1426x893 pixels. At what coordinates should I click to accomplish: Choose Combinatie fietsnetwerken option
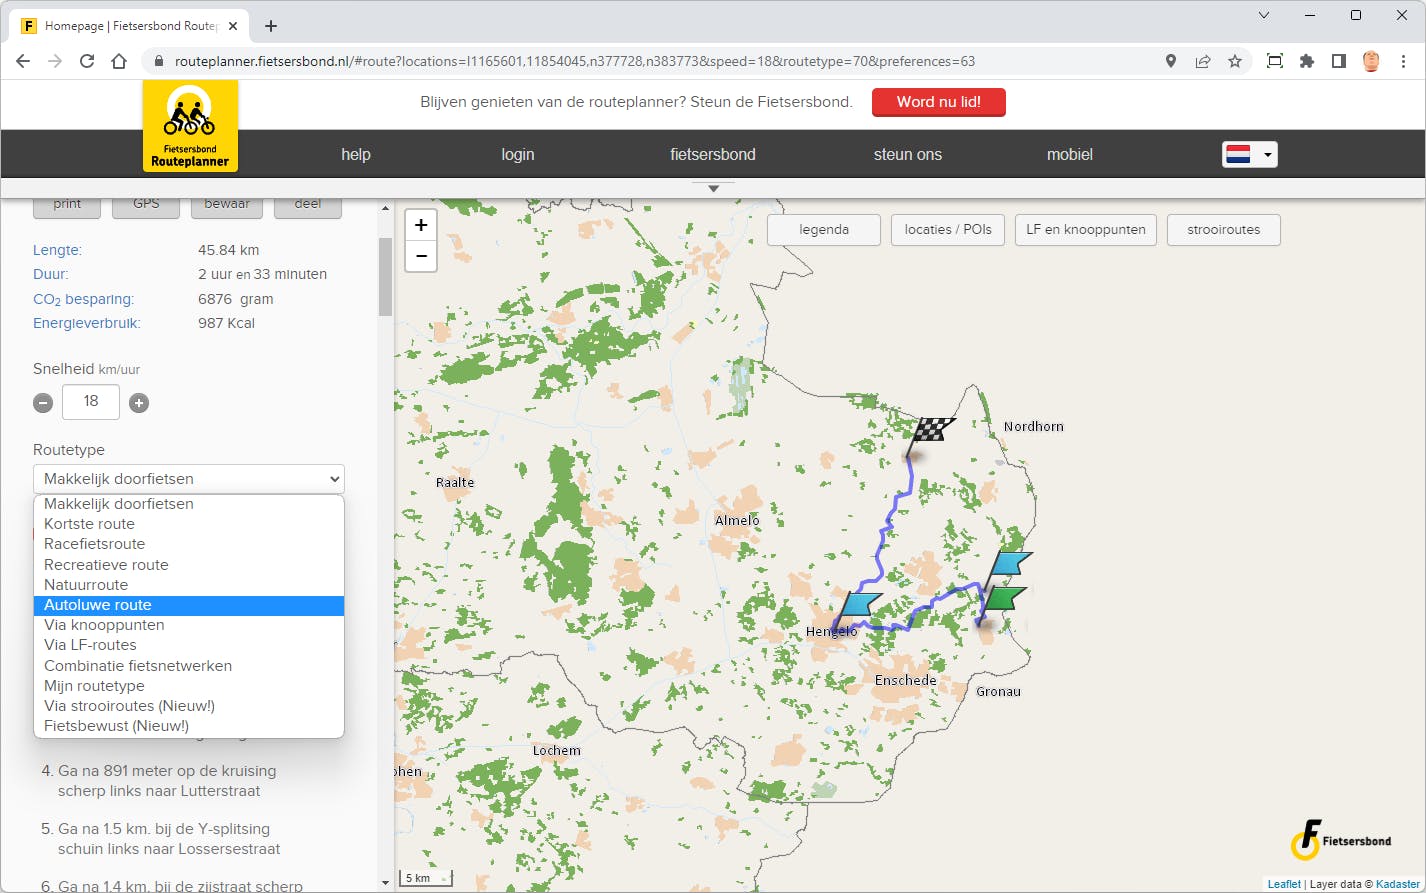tap(189, 666)
